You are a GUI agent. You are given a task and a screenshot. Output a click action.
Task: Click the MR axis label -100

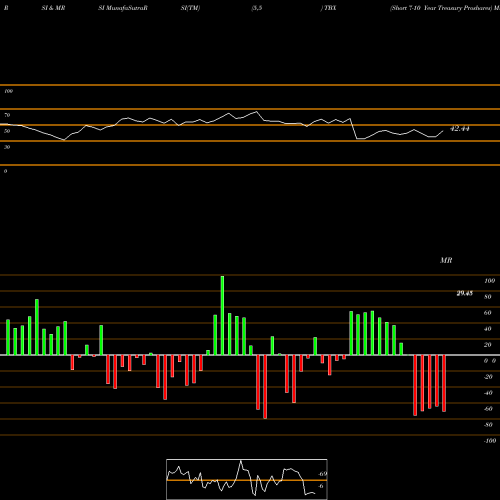(490, 441)
